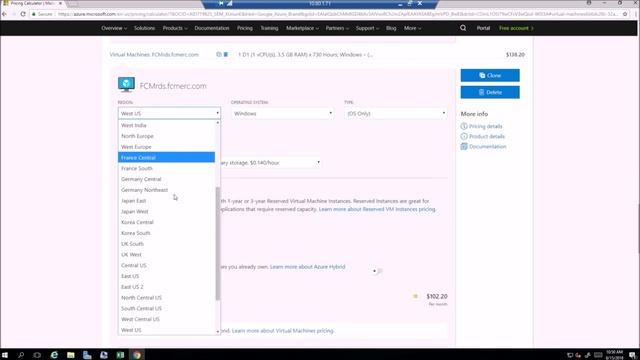Open the Type dropdown showing OS Only

click(396, 113)
